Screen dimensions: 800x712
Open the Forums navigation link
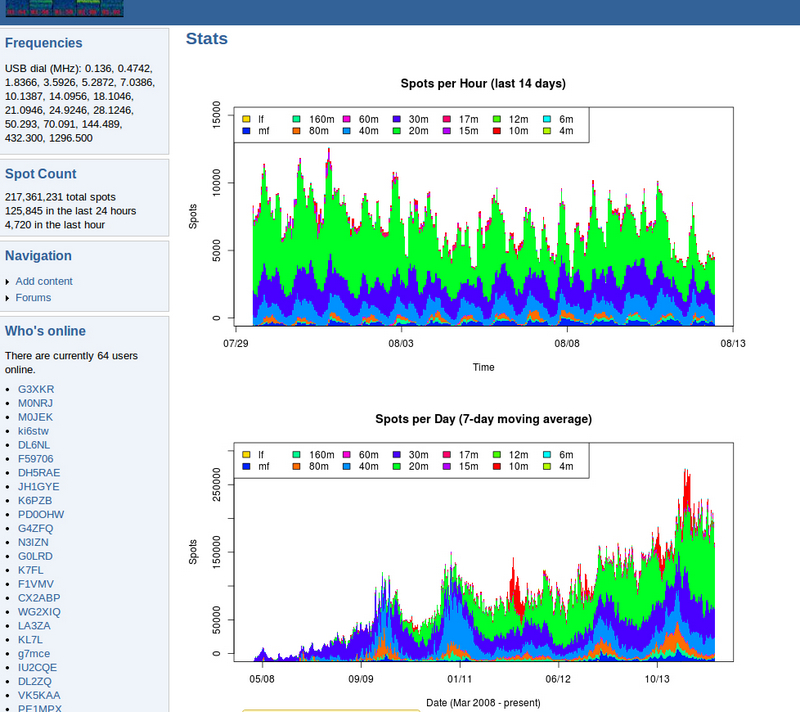(x=33, y=297)
